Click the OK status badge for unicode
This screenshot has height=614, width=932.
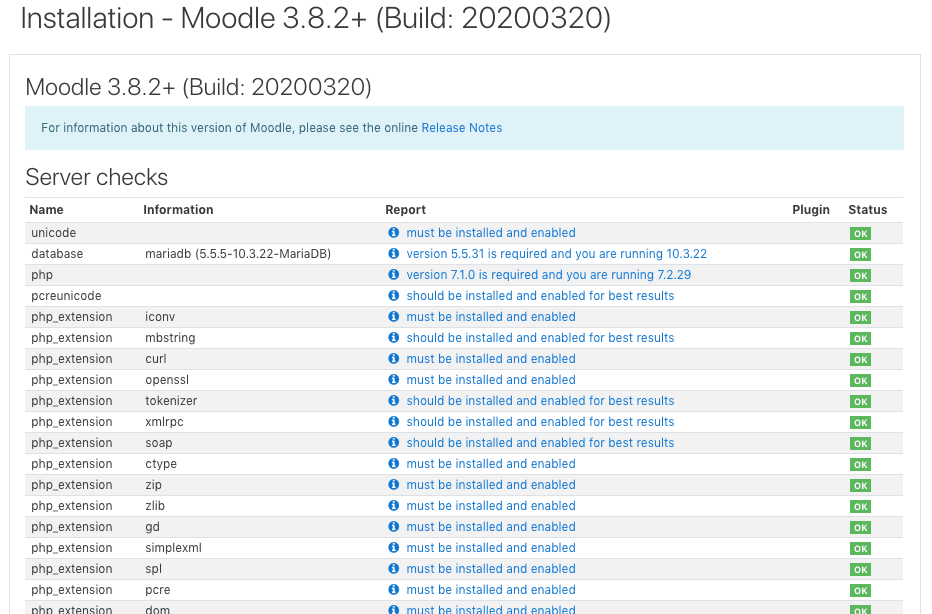click(860, 234)
